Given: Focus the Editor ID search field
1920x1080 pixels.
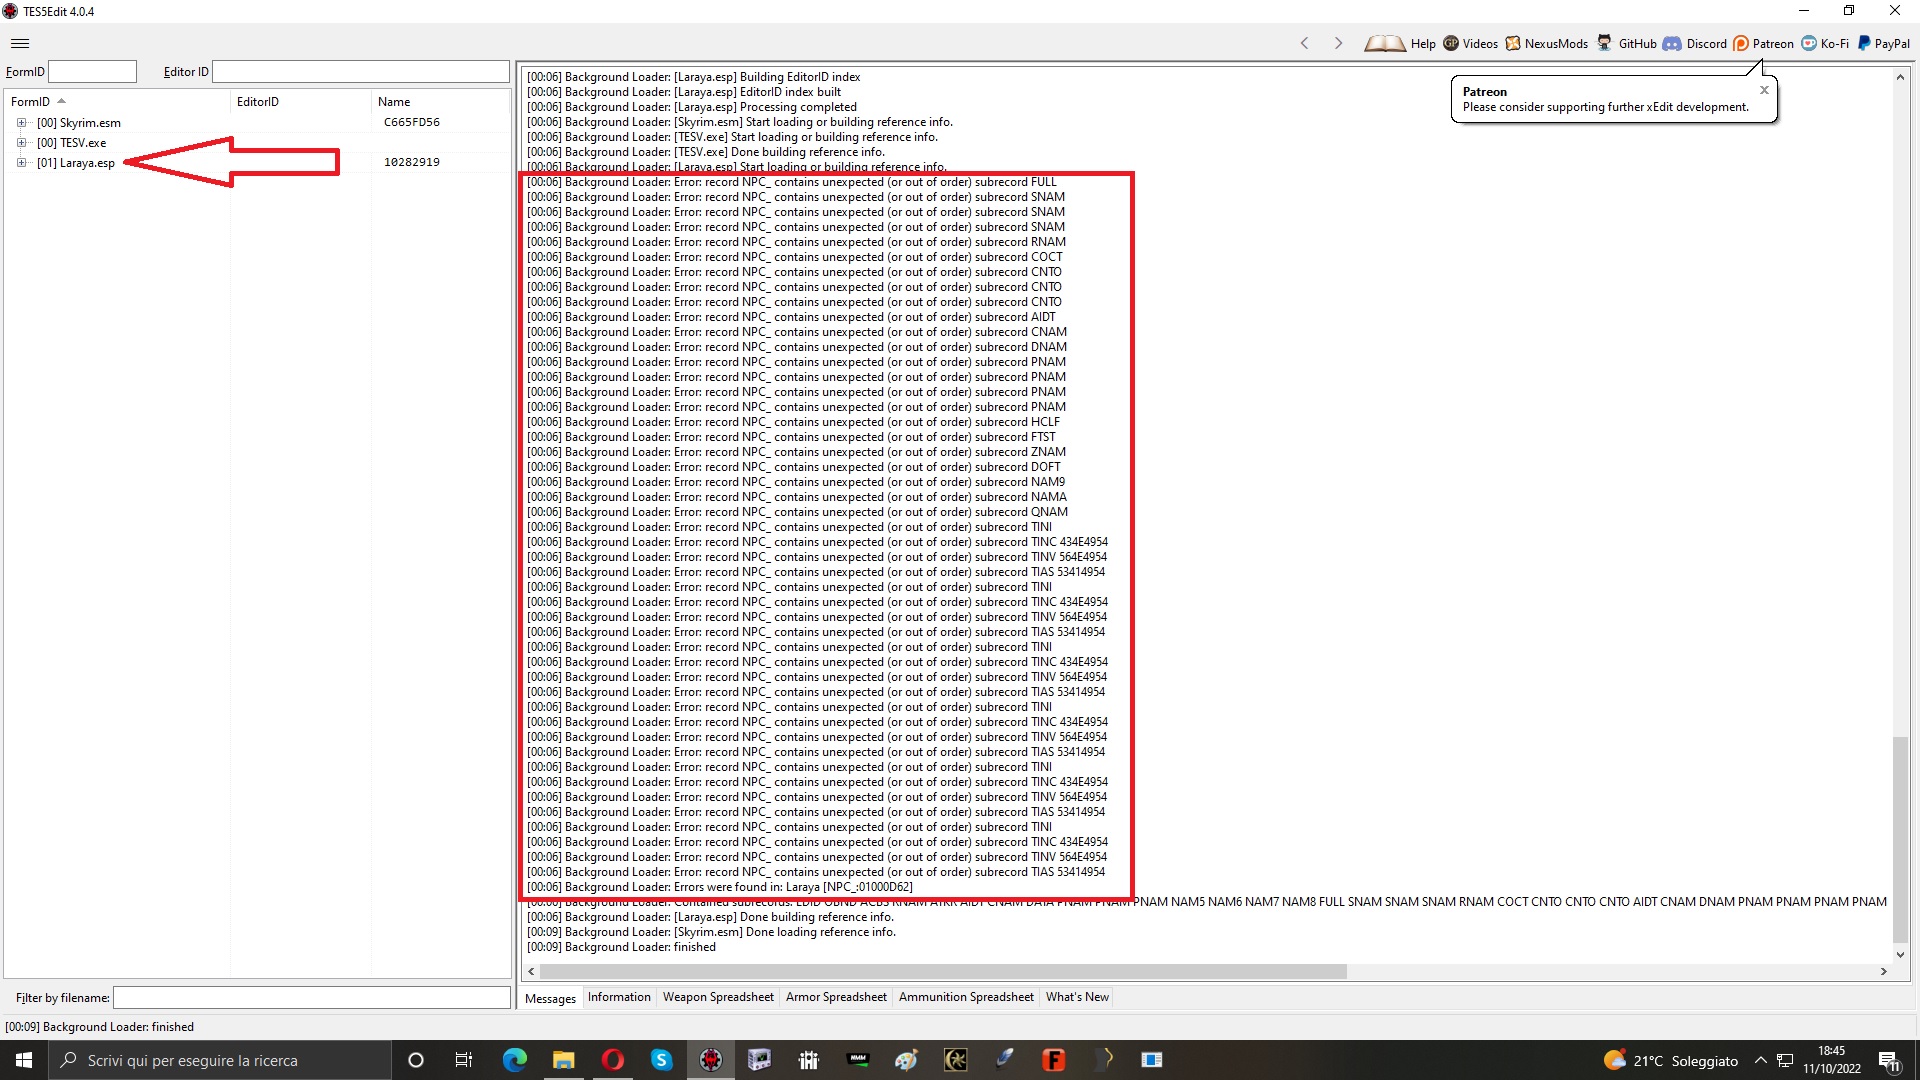Looking at the screenshot, I should pyautogui.click(x=361, y=72).
